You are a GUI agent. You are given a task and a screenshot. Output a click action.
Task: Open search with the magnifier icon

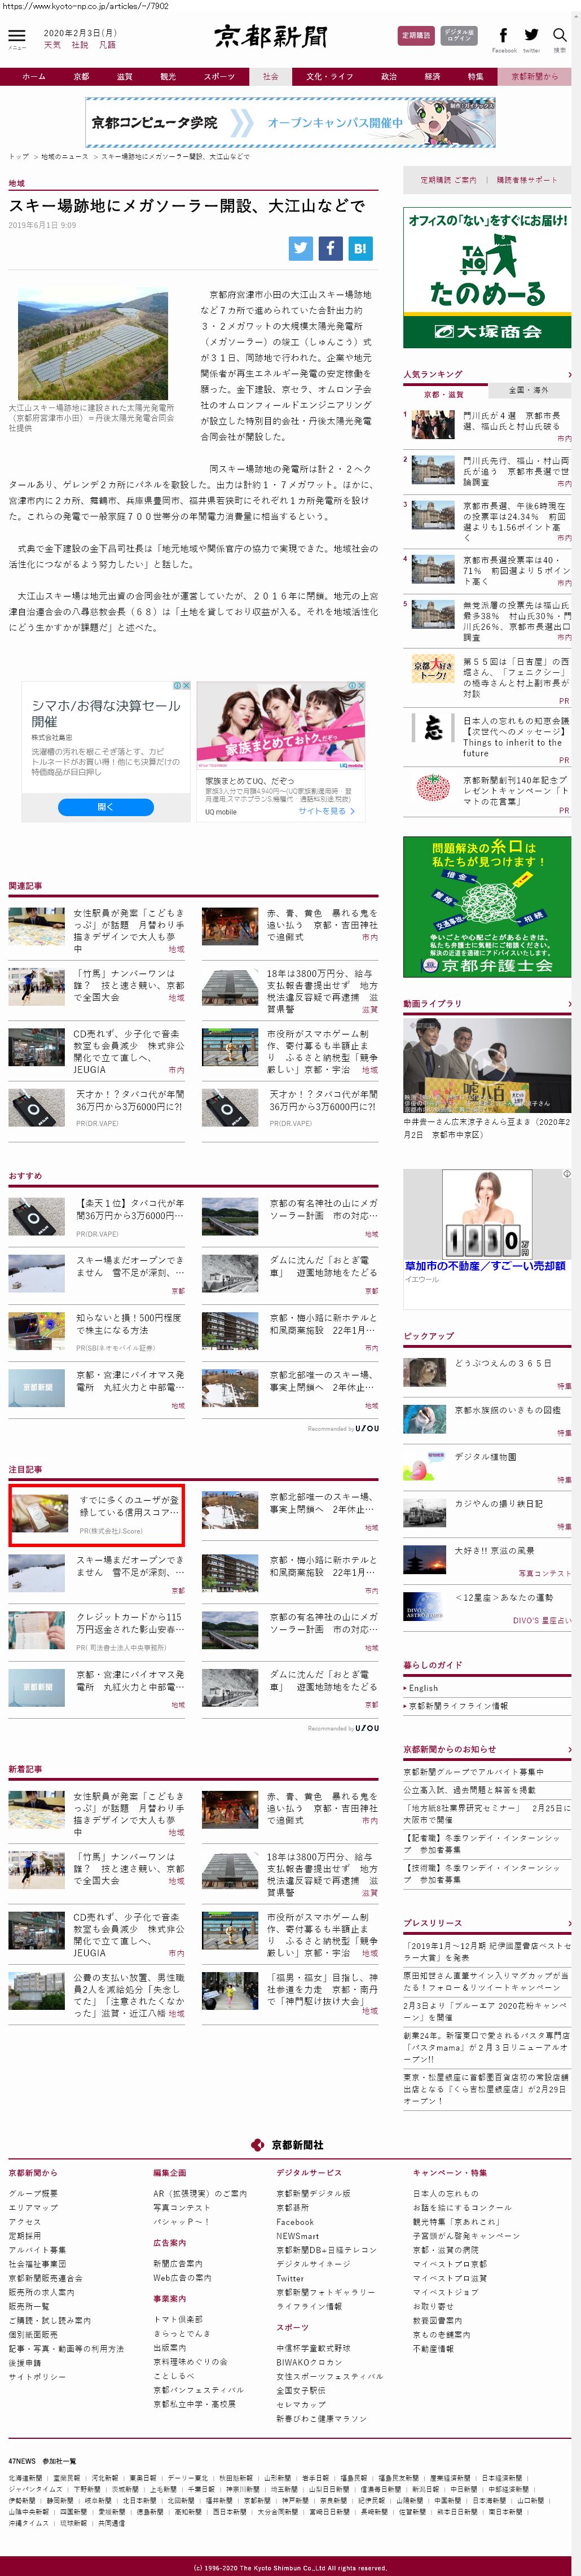559,35
